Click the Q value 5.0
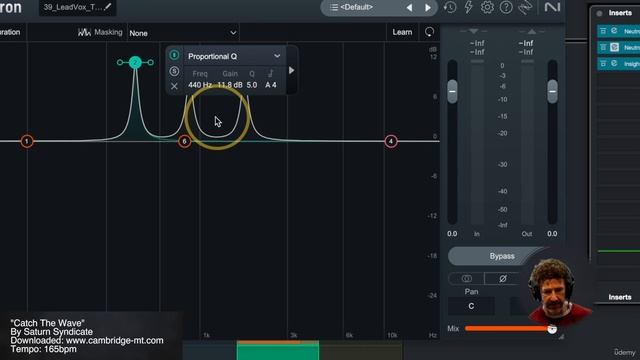This screenshot has height=360, width=640. click(x=252, y=85)
